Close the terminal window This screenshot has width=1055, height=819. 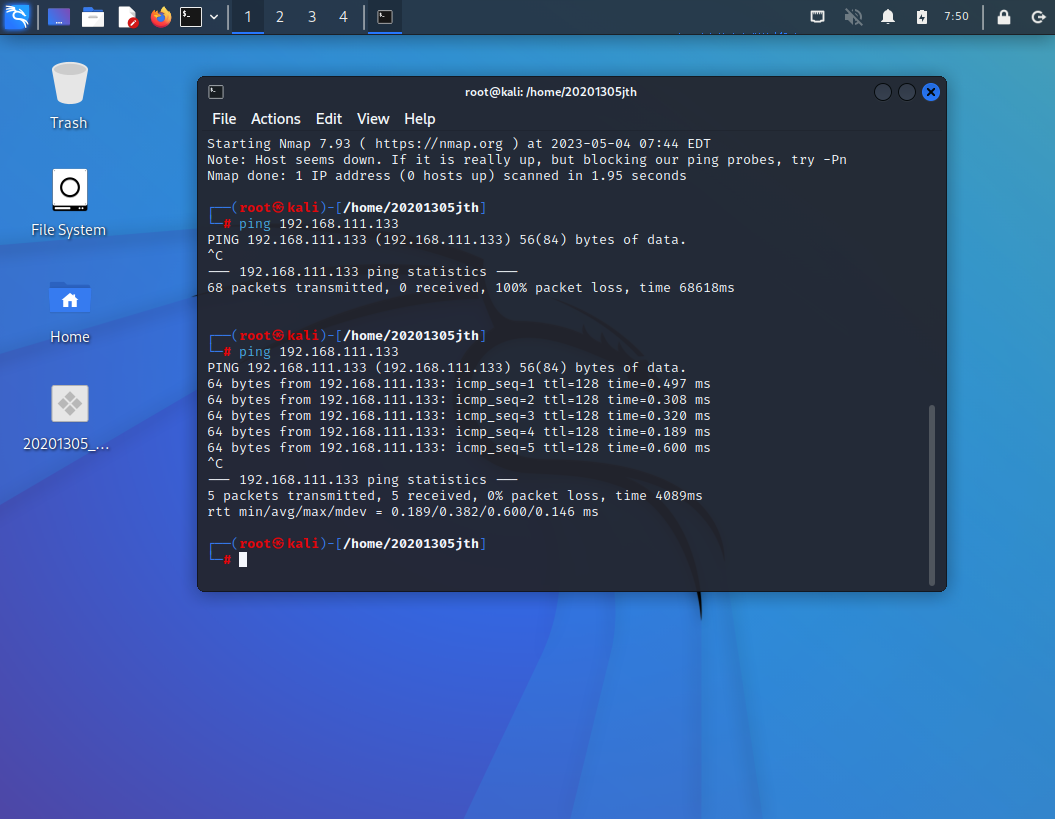[x=931, y=92]
